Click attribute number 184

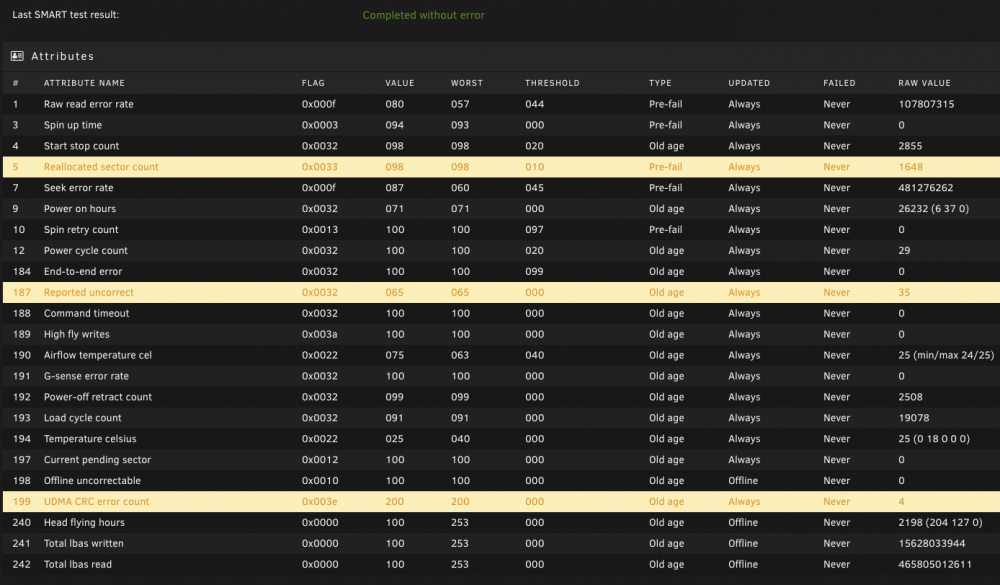(22, 271)
